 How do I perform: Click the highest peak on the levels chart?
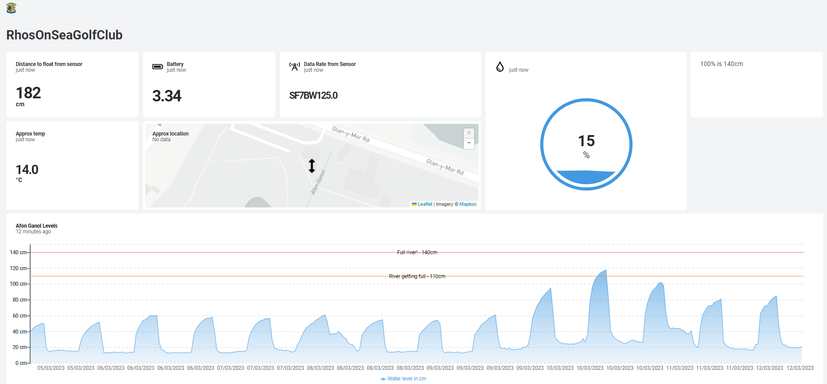(605, 271)
